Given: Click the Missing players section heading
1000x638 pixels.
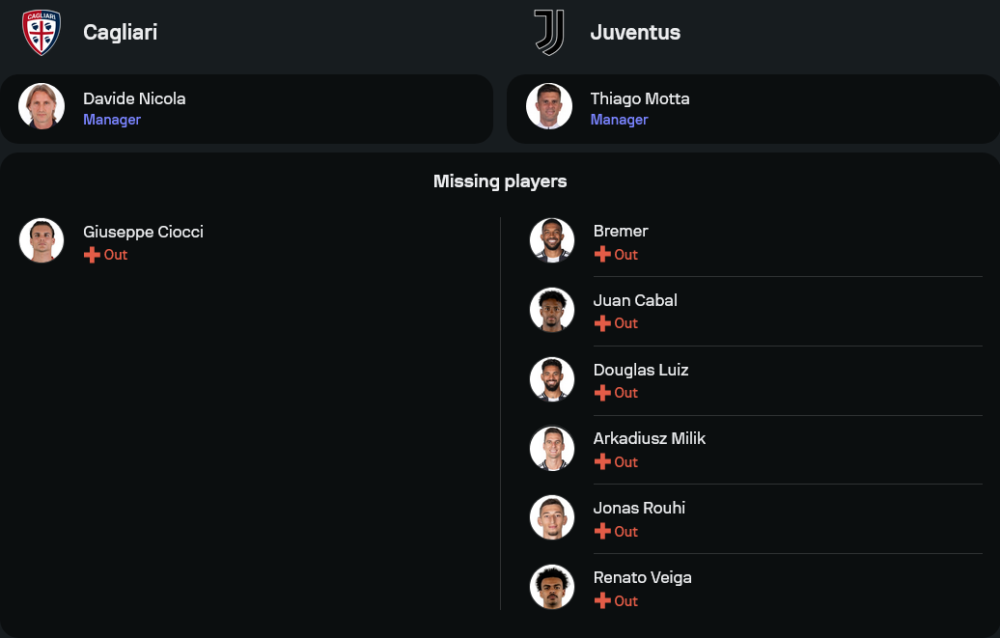Looking at the screenshot, I should point(500,181).
